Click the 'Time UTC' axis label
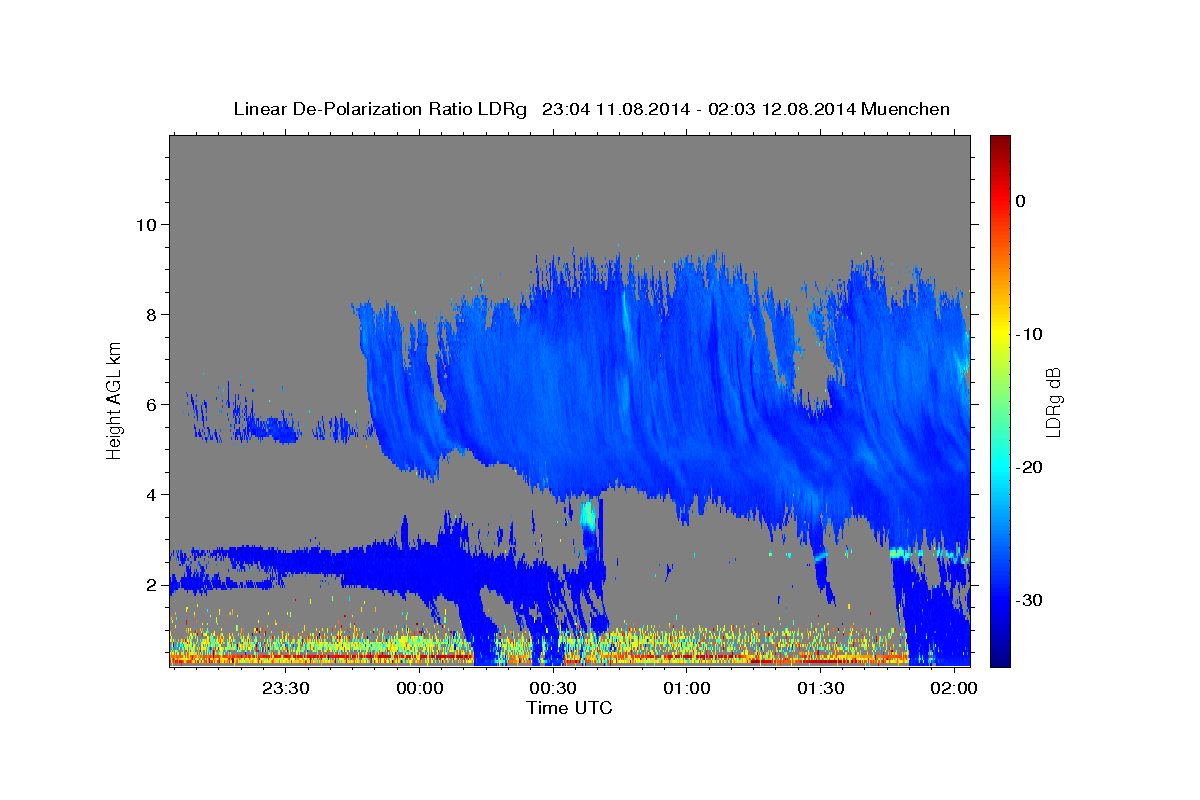The height and width of the screenshot is (800, 1200). click(x=569, y=708)
